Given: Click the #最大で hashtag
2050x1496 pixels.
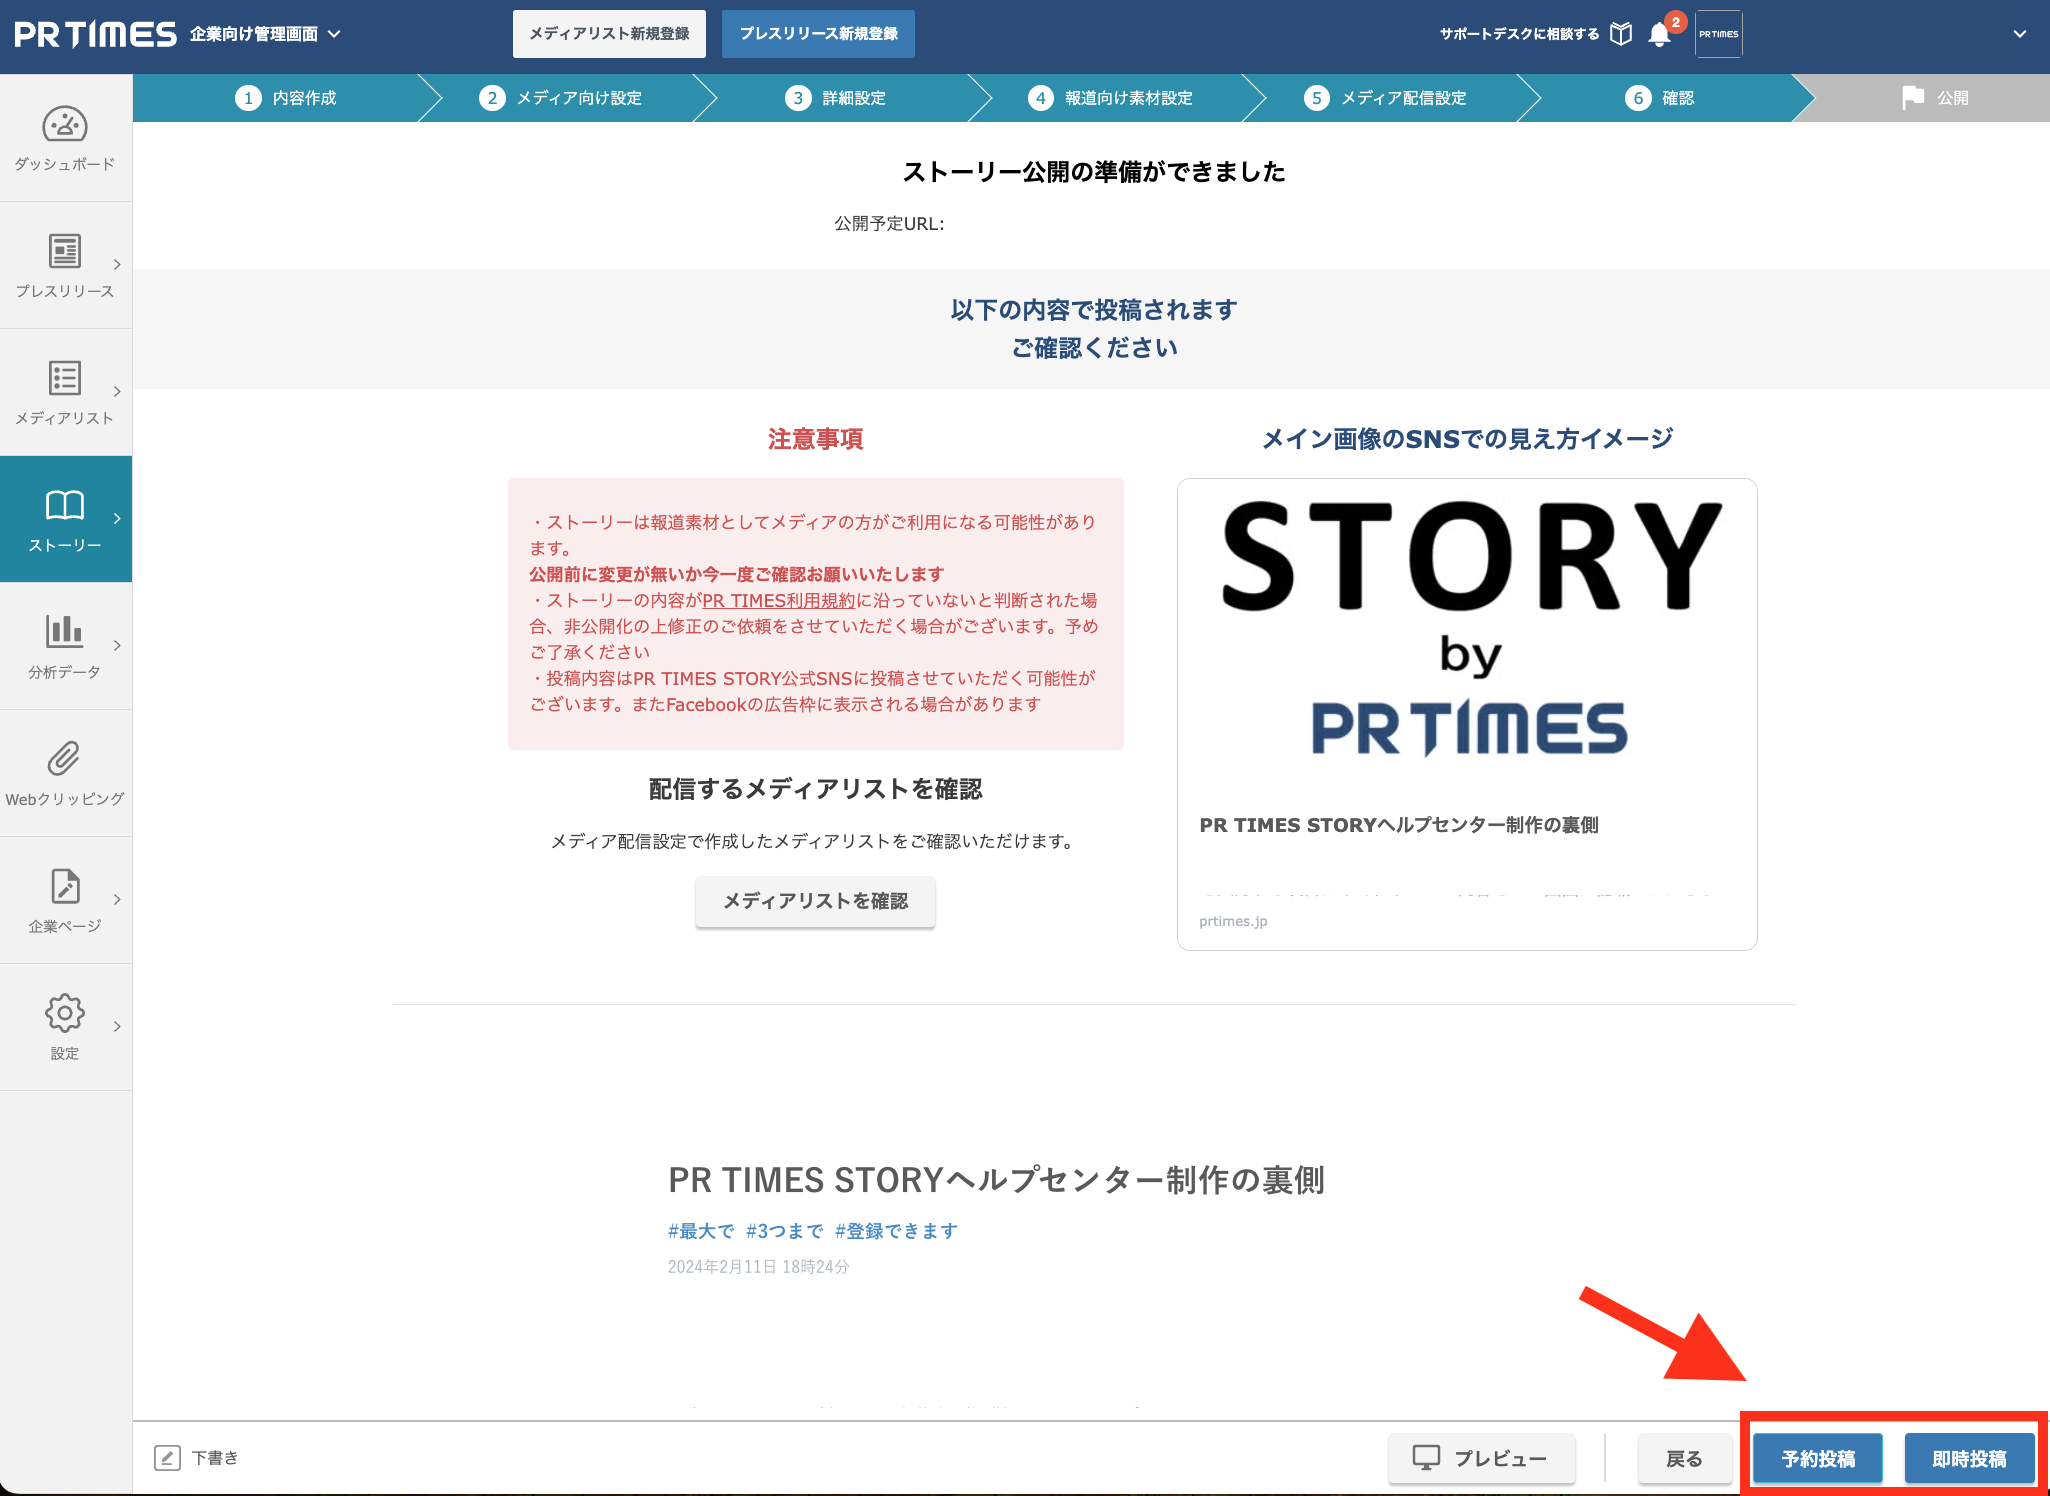Looking at the screenshot, I should [x=701, y=1231].
